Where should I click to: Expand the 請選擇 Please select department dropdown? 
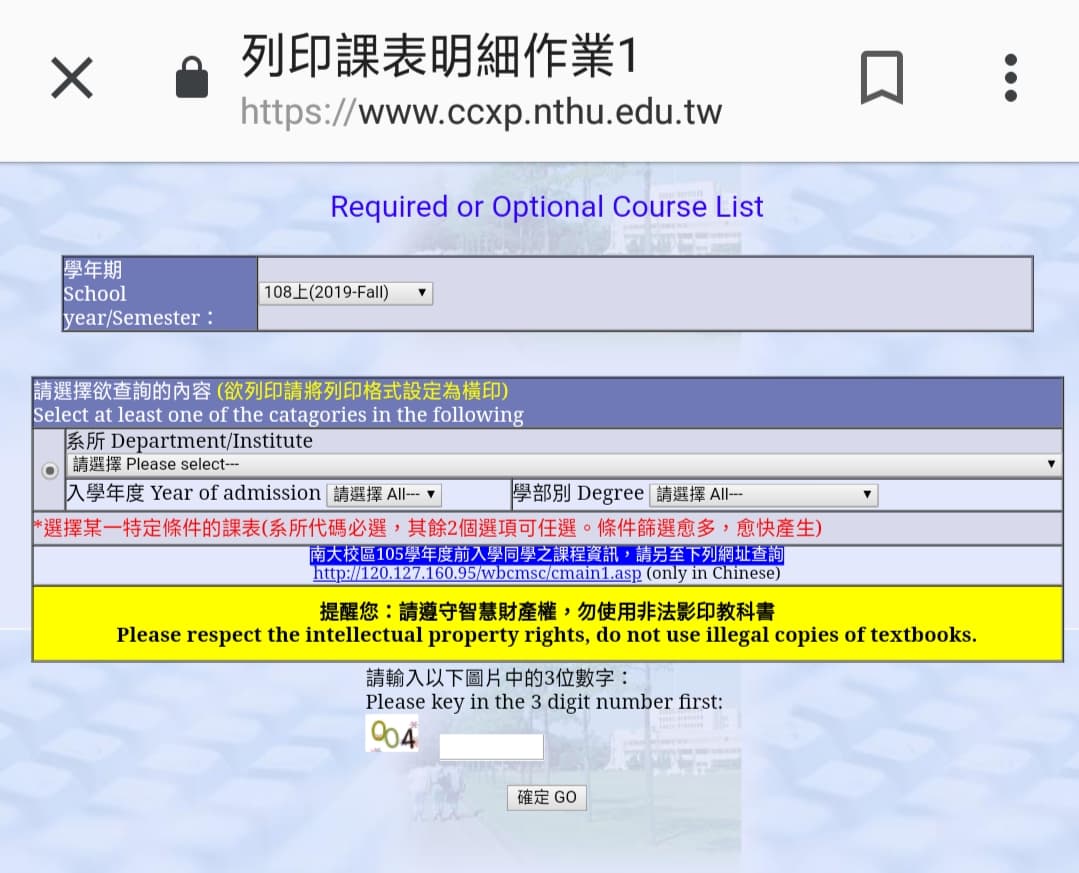click(564, 464)
